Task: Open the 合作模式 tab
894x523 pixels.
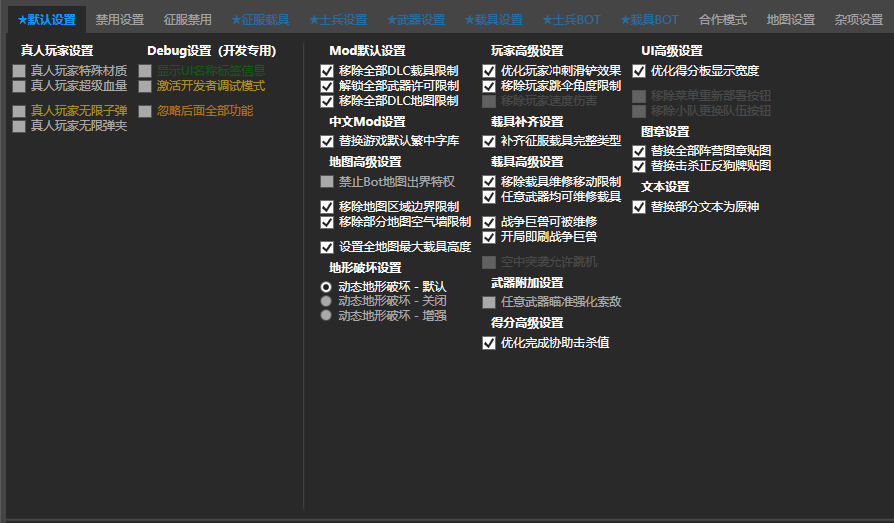Action: click(x=722, y=20)
